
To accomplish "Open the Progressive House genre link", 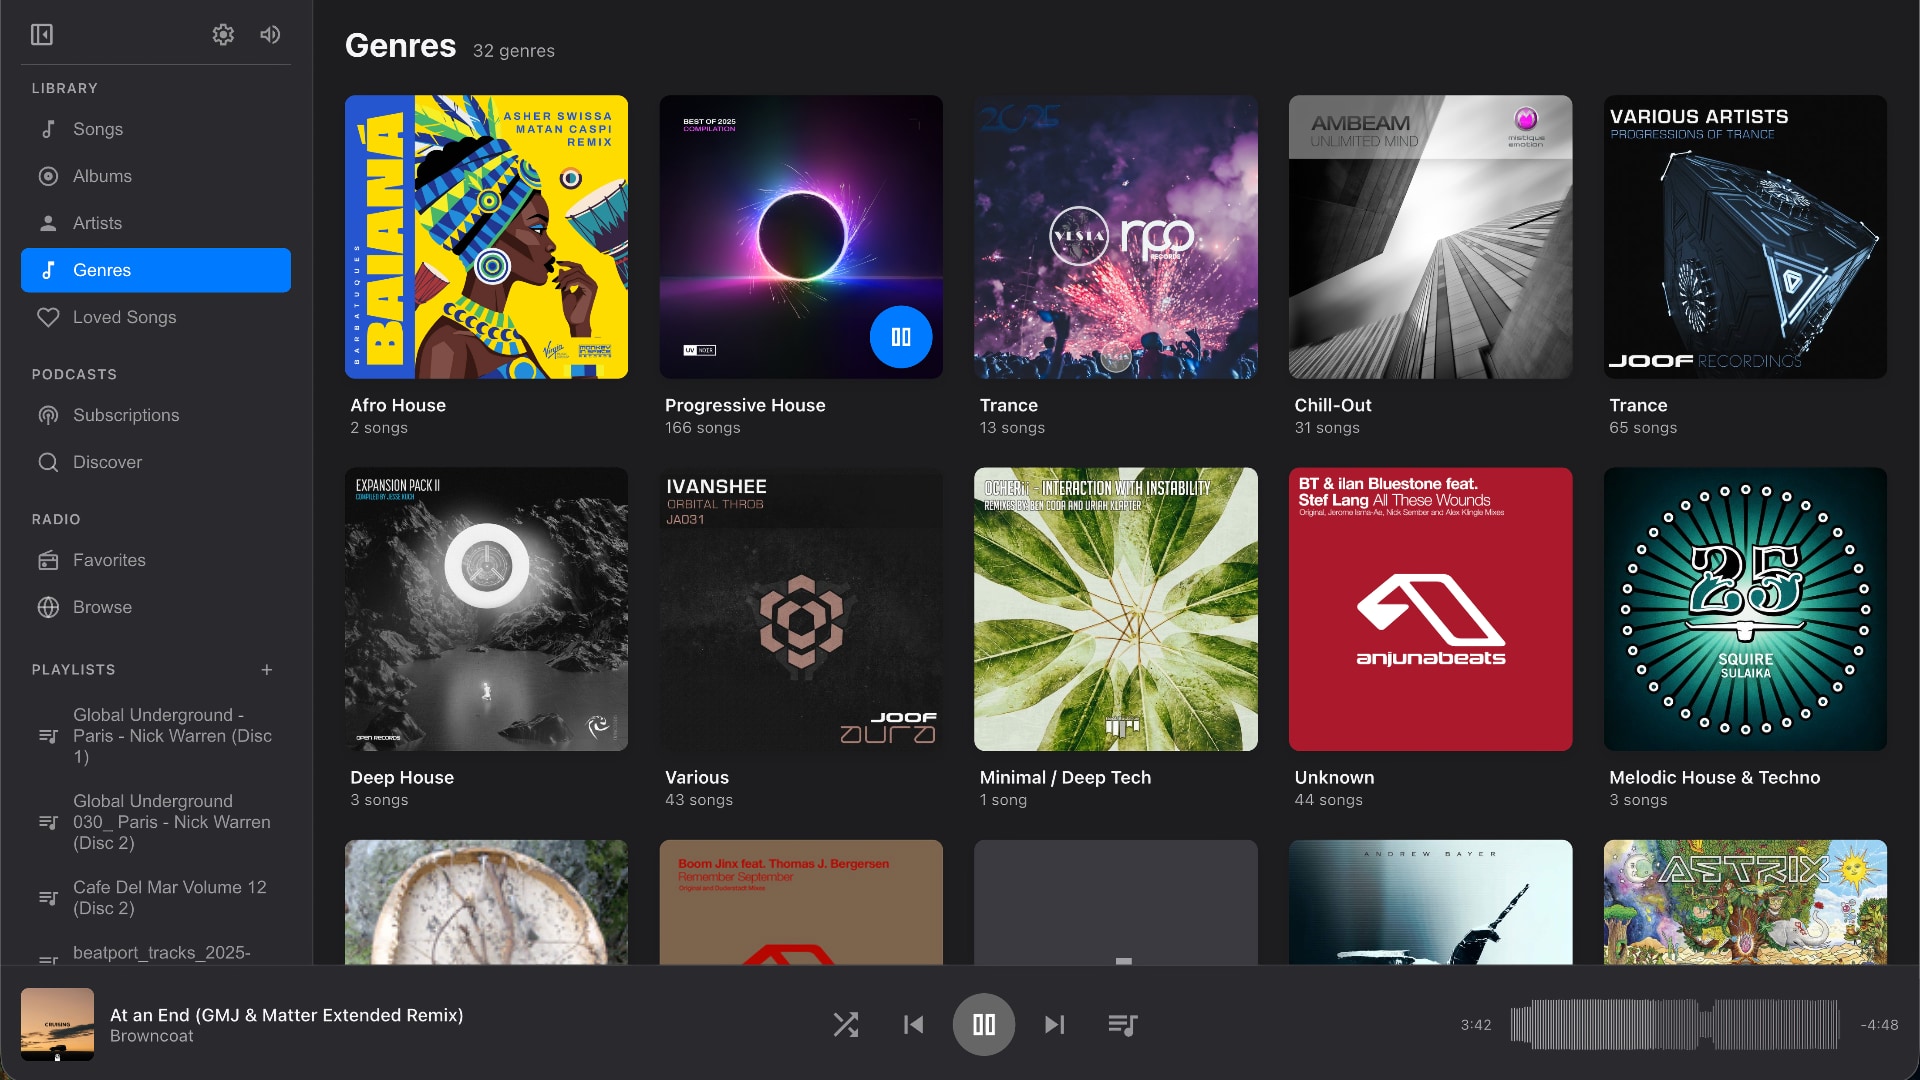I will 745,405.
